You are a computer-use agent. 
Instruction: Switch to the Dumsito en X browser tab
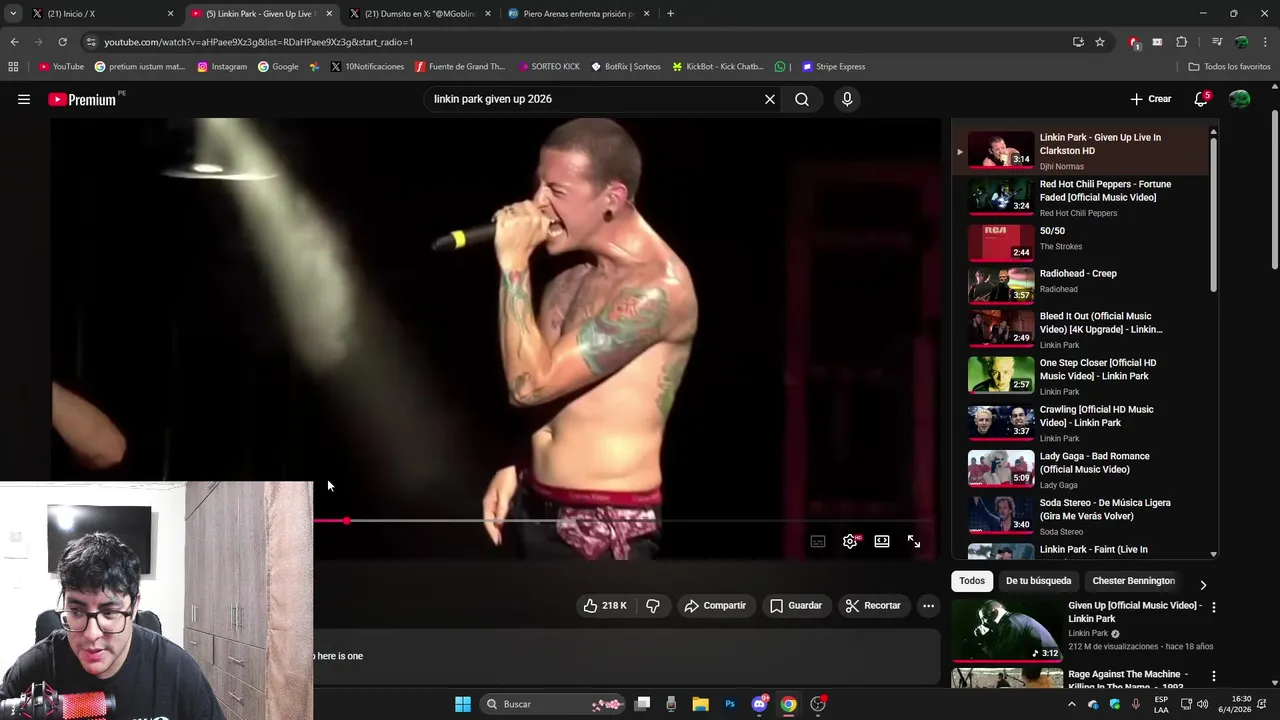[420, 14]
